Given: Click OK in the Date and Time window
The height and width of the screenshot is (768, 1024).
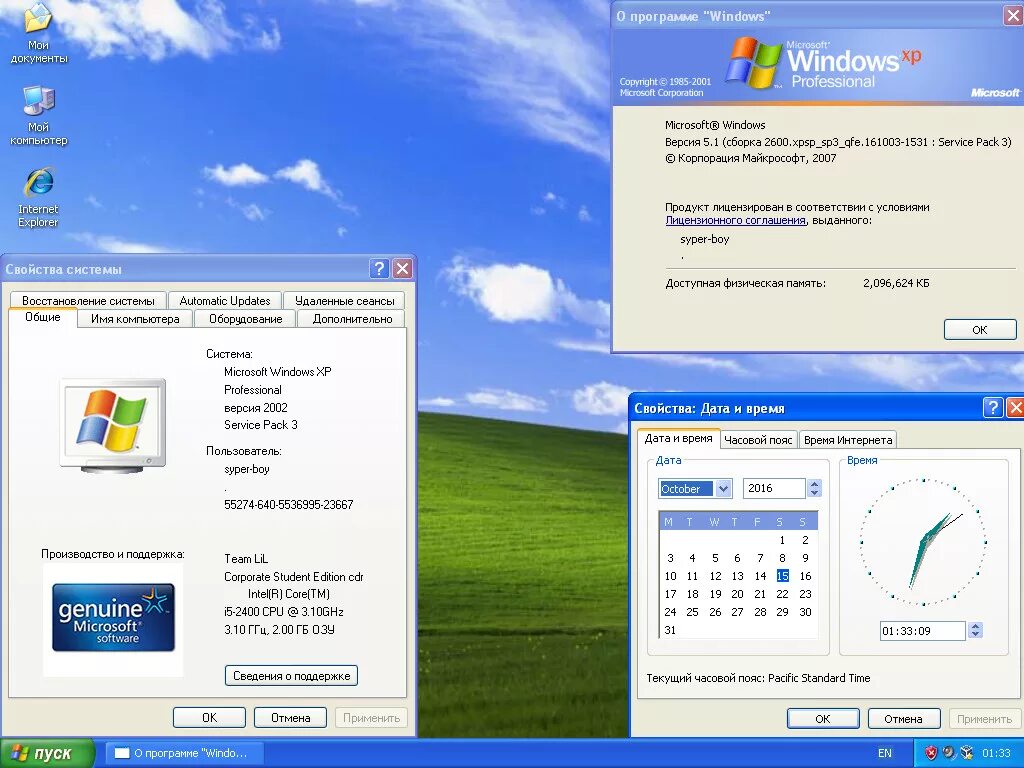Looking at the screenshot, I should (x=823, y=718).
